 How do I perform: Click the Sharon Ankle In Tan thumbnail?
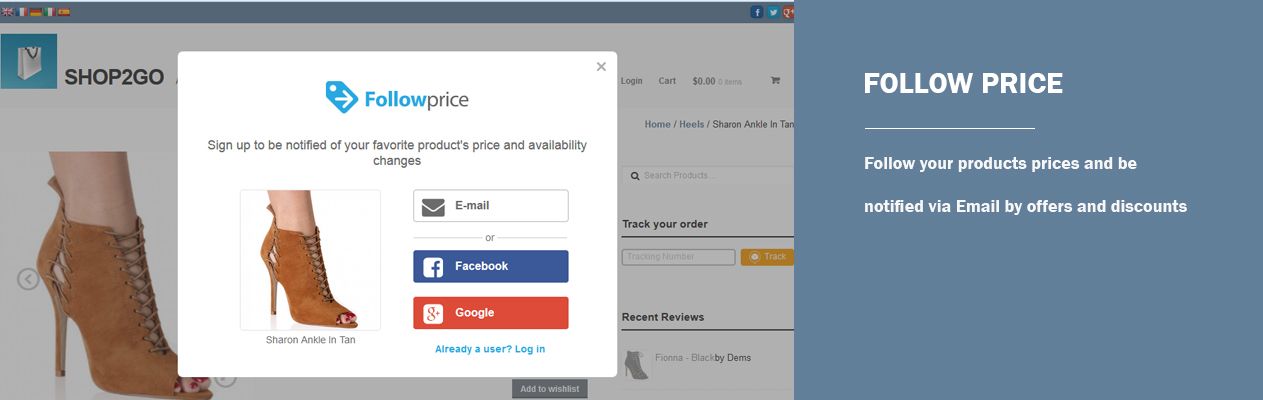[x=310, y=260]
